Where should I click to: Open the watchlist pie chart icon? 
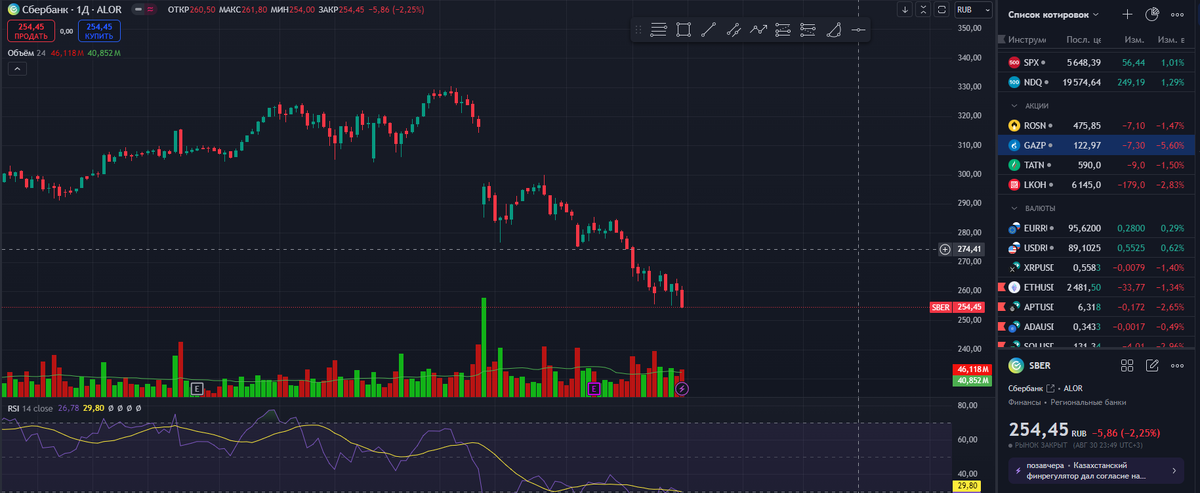(1152, 14)
